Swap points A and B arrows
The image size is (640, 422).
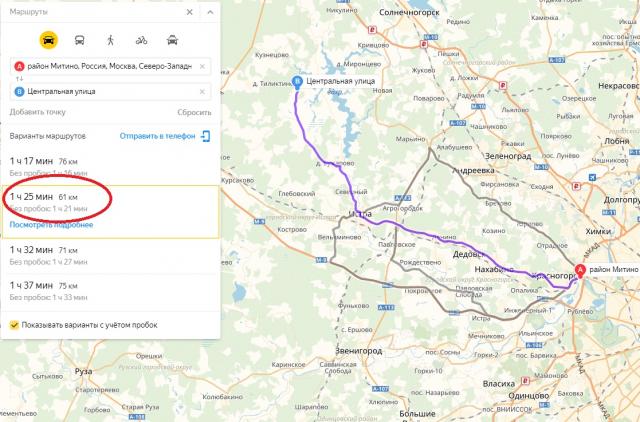point(19,78)
